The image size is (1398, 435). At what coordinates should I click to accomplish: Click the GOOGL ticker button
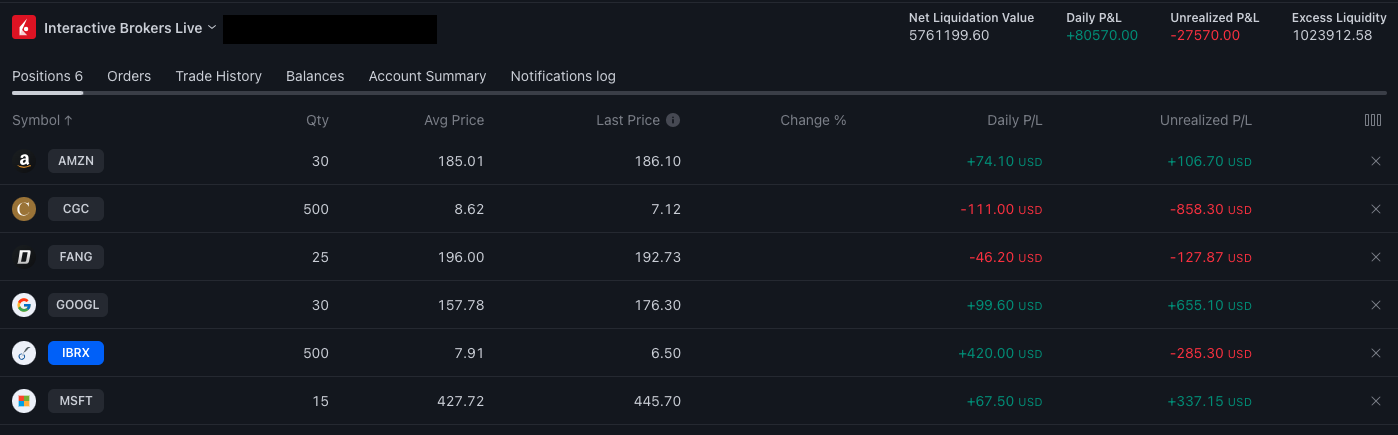point(78,305)
